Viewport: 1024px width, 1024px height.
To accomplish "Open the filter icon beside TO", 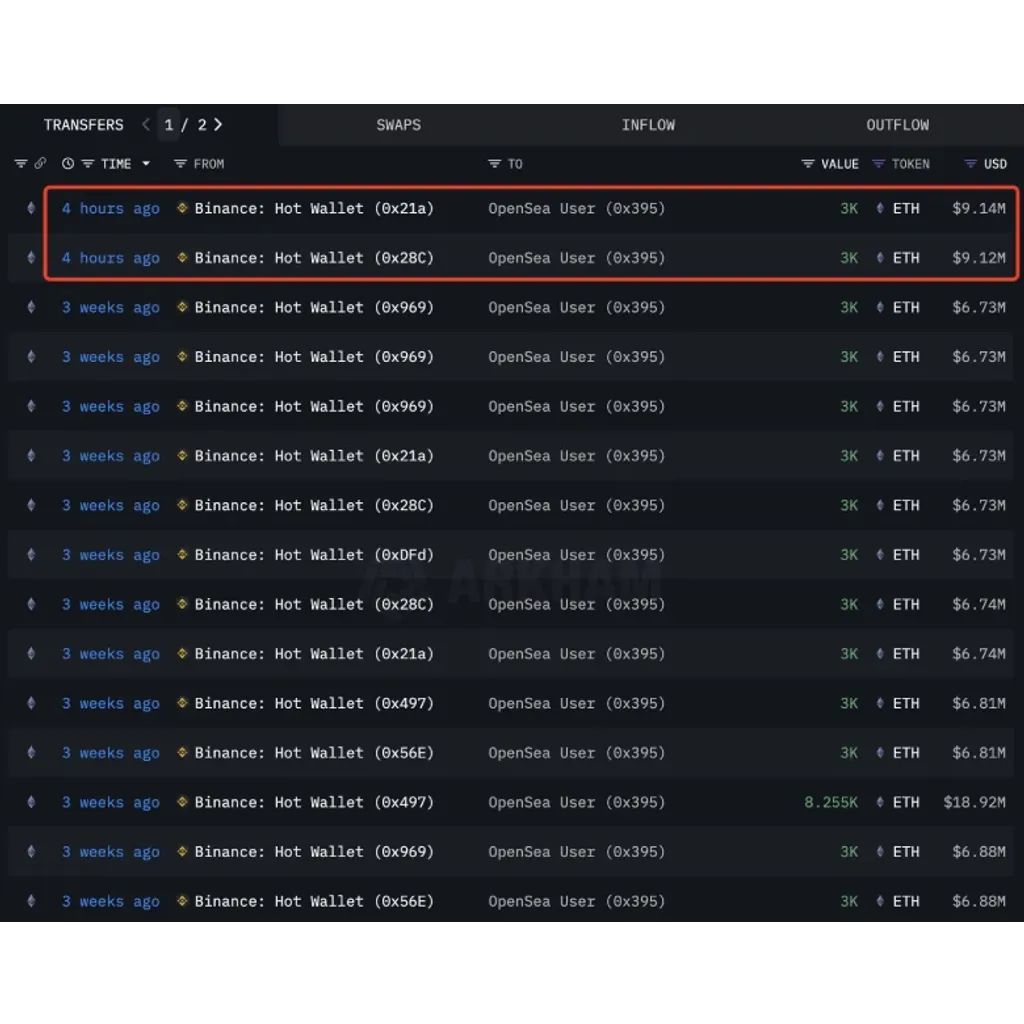I will point(494,163).
